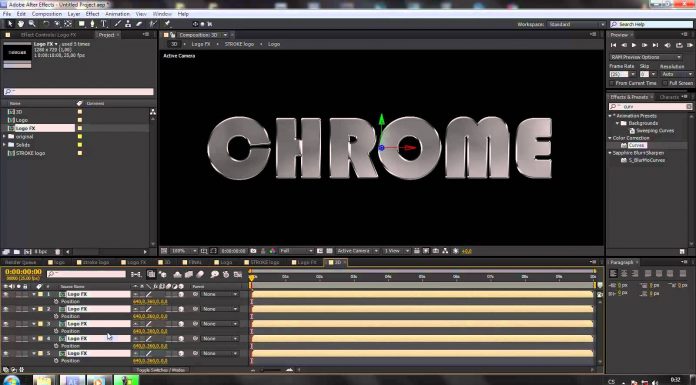
Task: Click the timeline current time indicator marker
Action: tap(252, 278)
